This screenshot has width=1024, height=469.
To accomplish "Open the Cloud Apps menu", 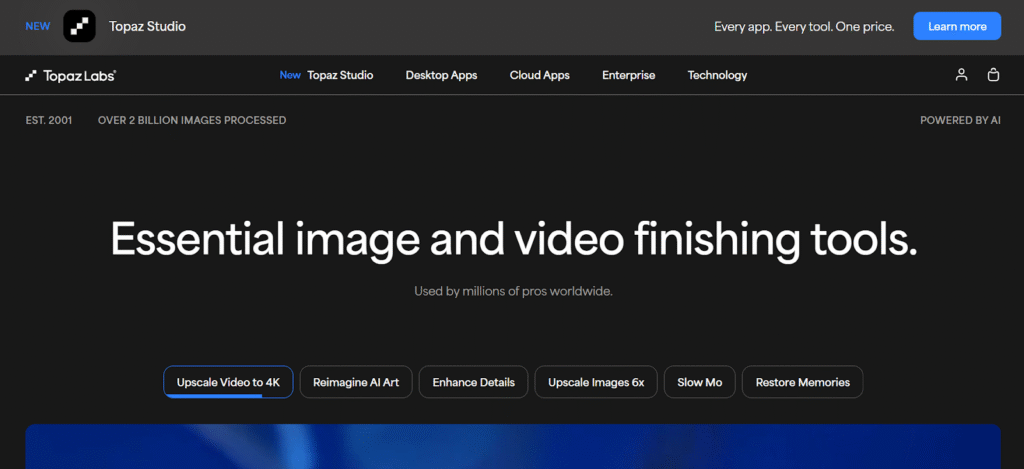I will 539,75.
